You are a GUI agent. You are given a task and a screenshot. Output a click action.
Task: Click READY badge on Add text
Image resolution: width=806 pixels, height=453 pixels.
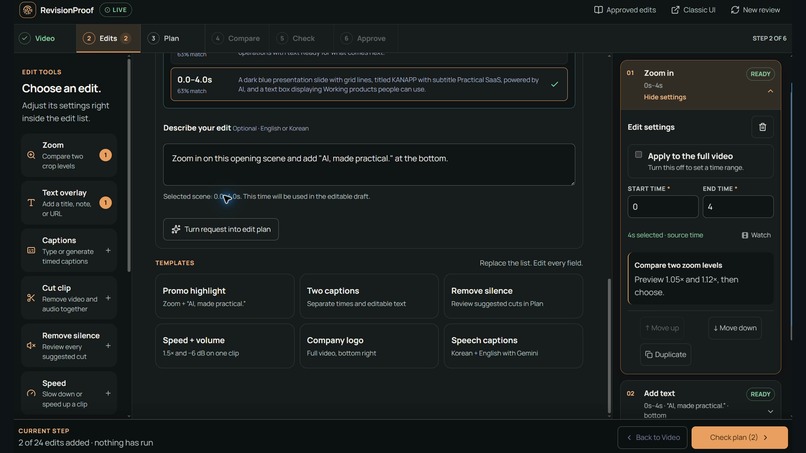(760, 394)
